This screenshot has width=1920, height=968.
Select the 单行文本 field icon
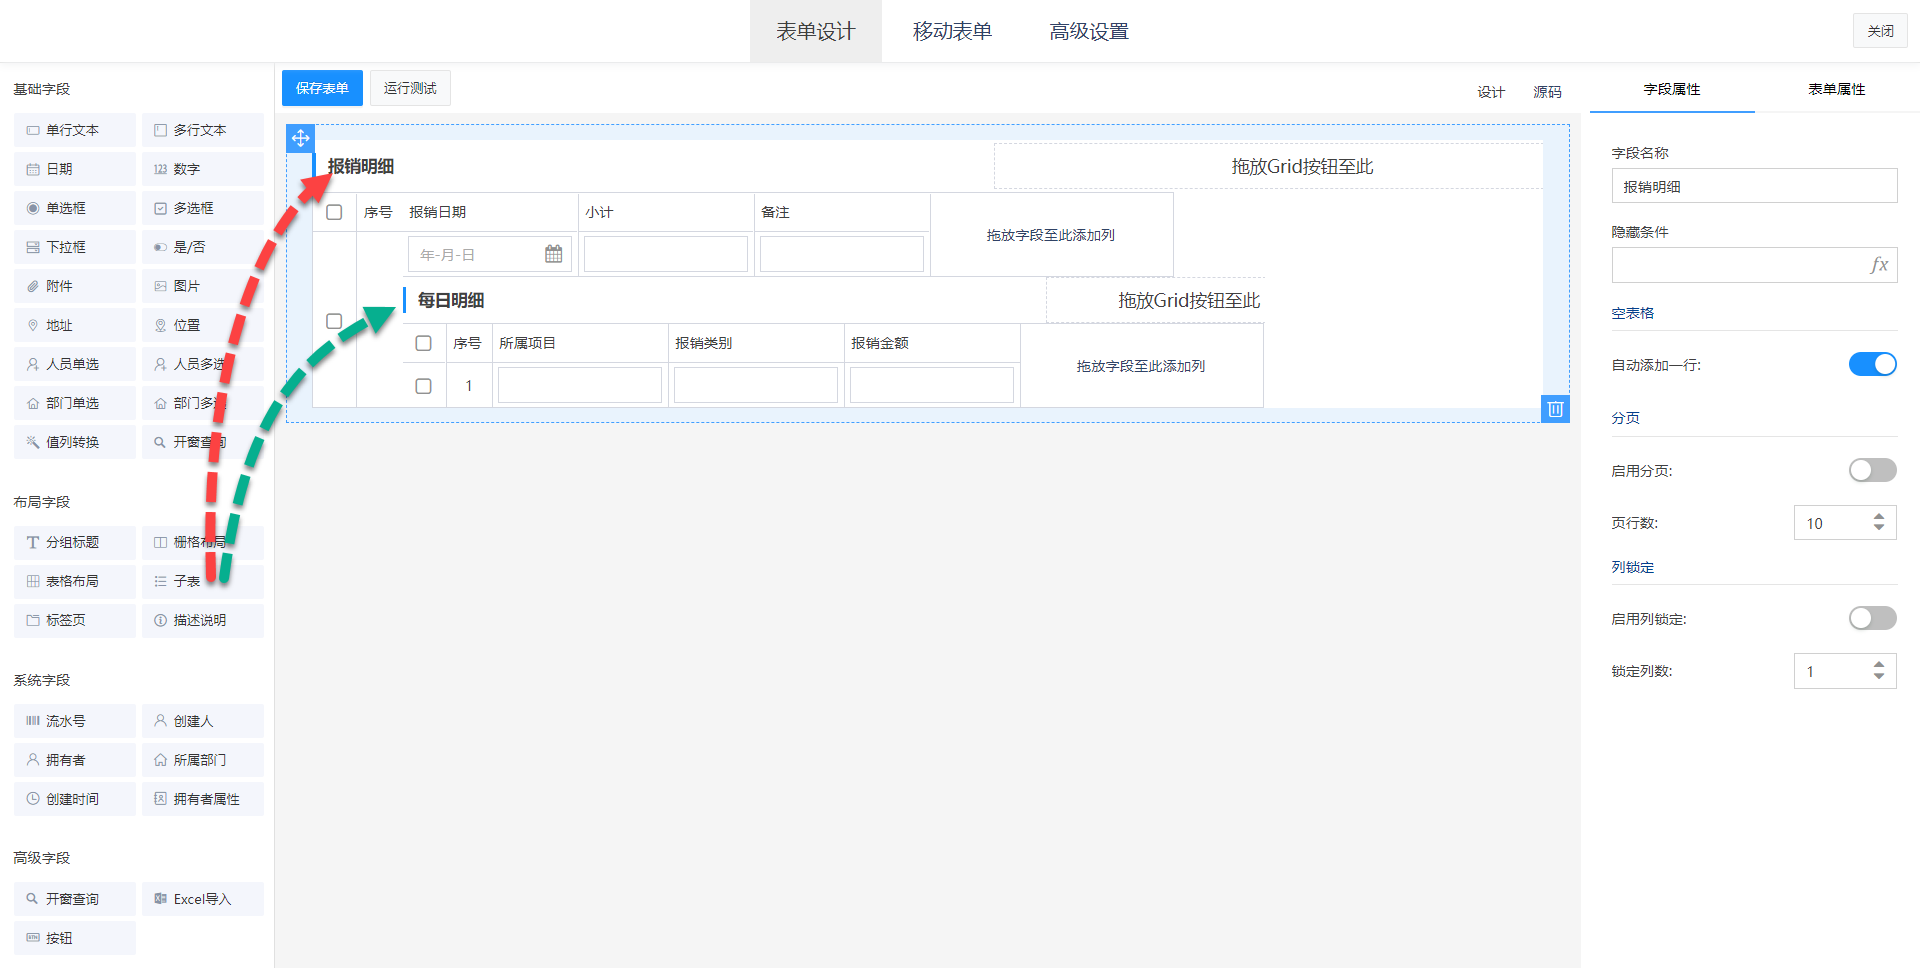(x=33, y=130)
